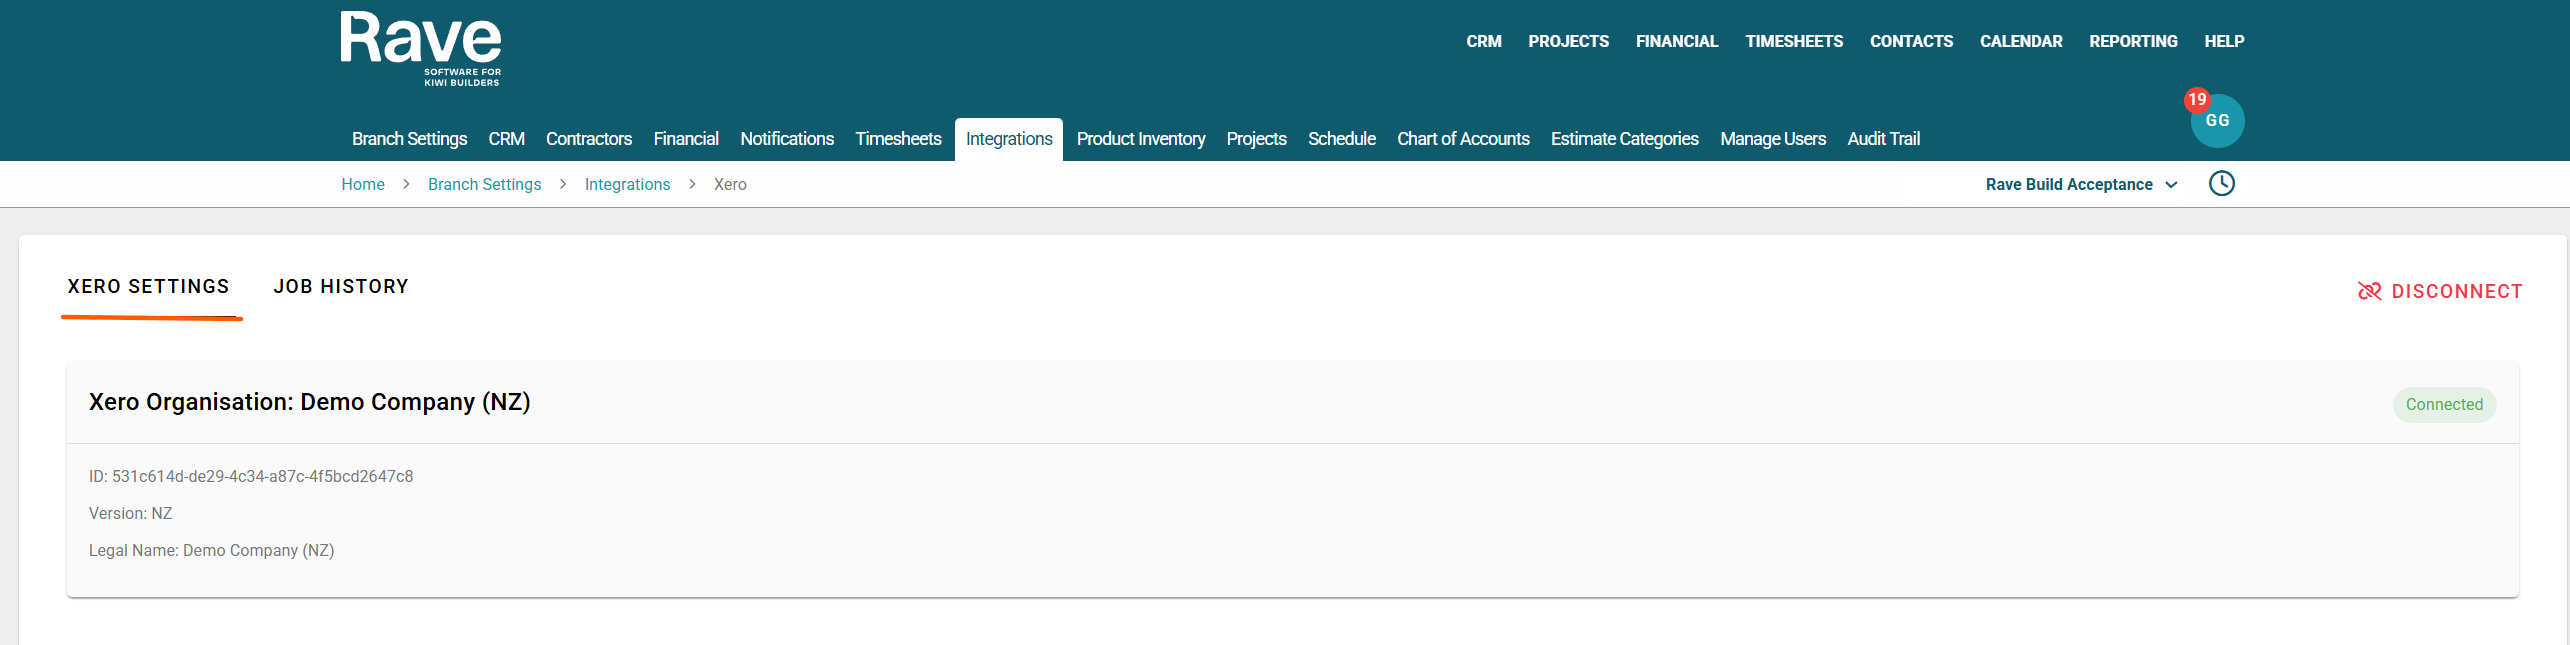2570x645 pixels.
Task: Click the Xero Organisation heading
Action: [x=309, y=402]
